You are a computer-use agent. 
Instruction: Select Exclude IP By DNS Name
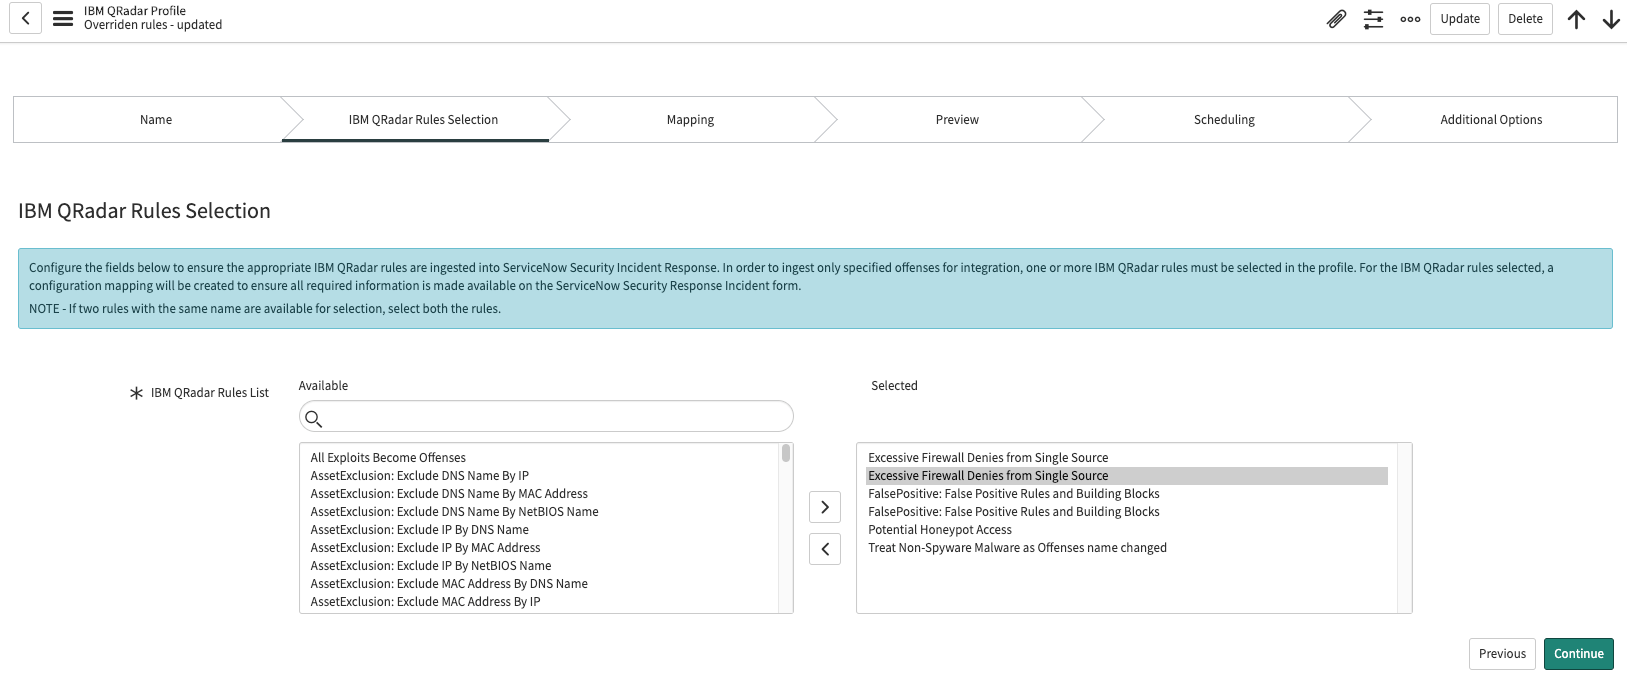[x=420, y=530]
